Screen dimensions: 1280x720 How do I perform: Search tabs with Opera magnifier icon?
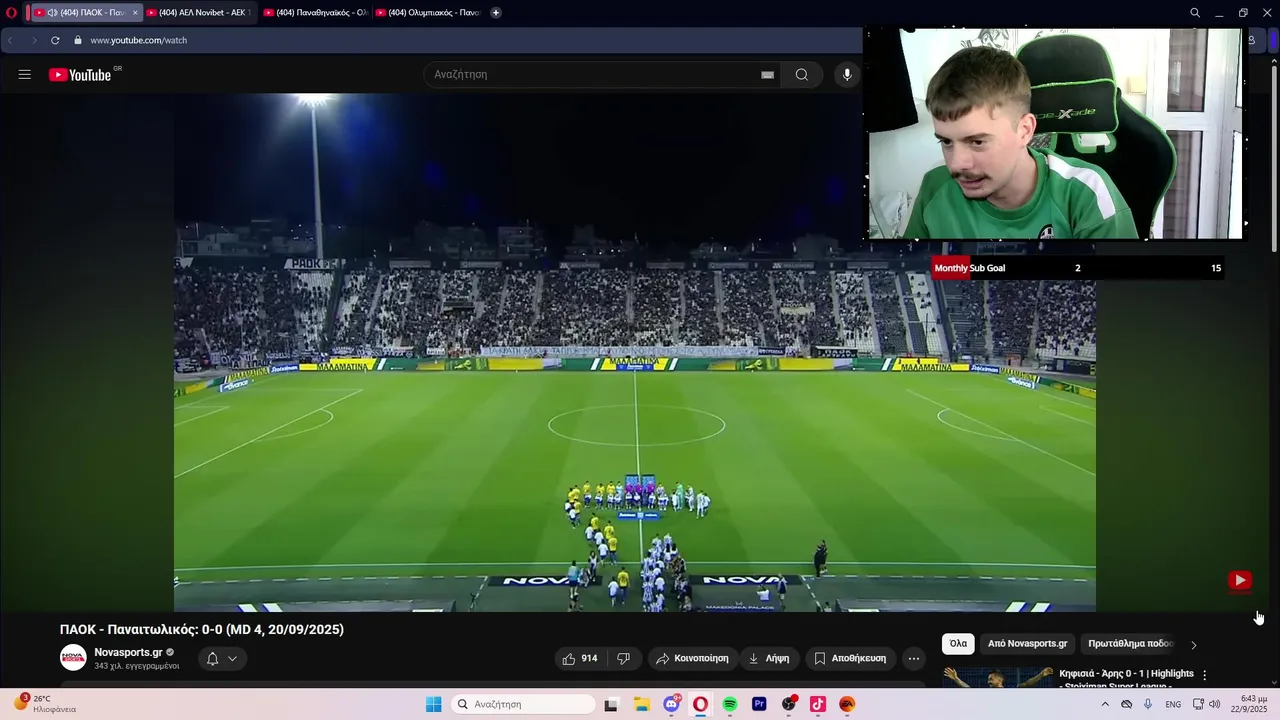tap(1195, 13)
